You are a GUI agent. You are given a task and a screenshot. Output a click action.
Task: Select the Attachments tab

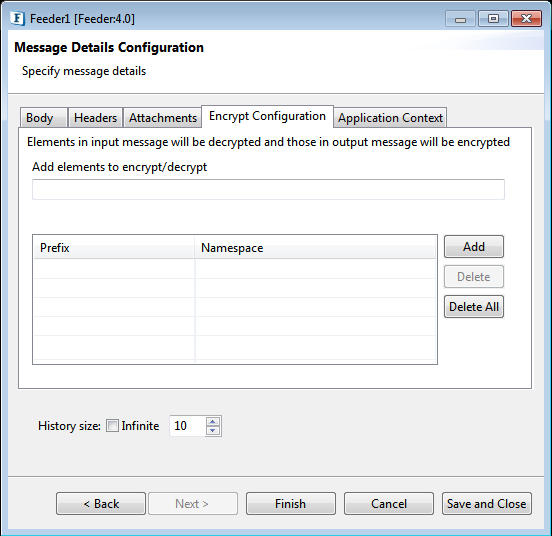pyautogui.click(x=163, y=118)
